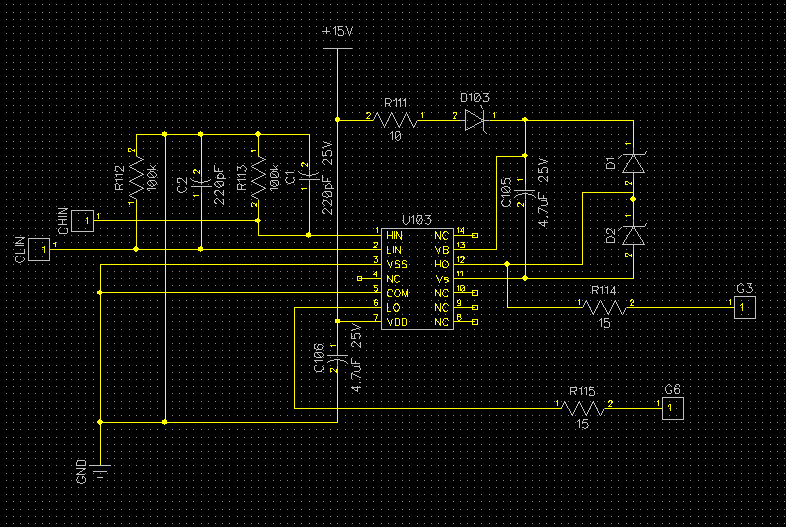Select the CLIN connector box
The height and width of the screenshot is (527, 786).
click(39, 249)
